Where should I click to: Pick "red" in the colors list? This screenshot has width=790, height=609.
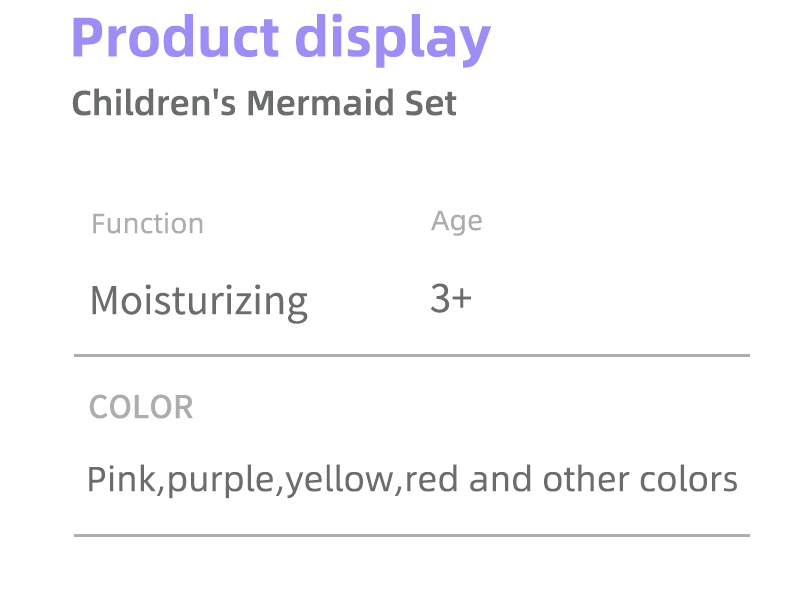click(433, 480)
